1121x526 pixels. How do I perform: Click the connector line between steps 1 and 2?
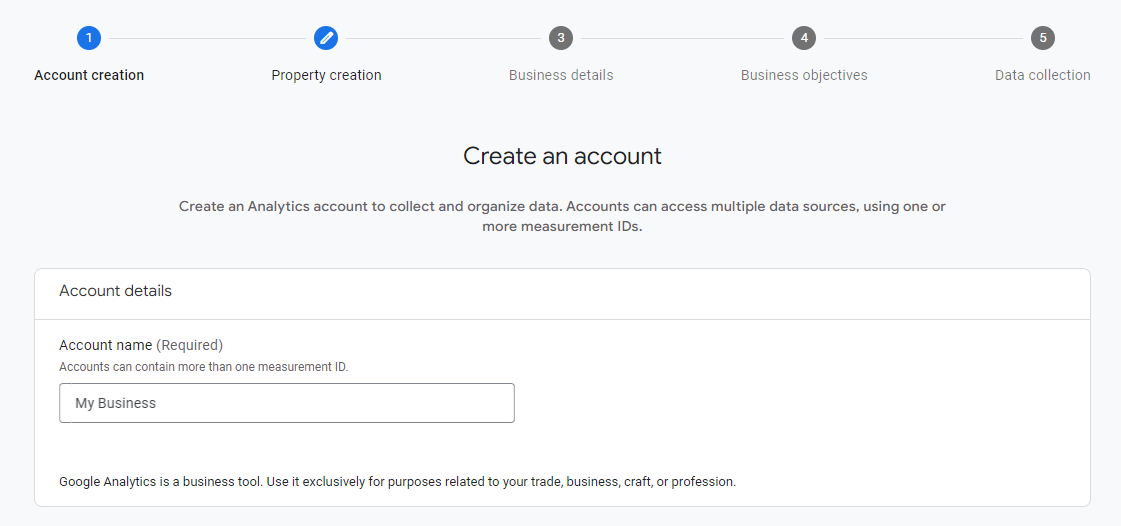tap(207, 38)
